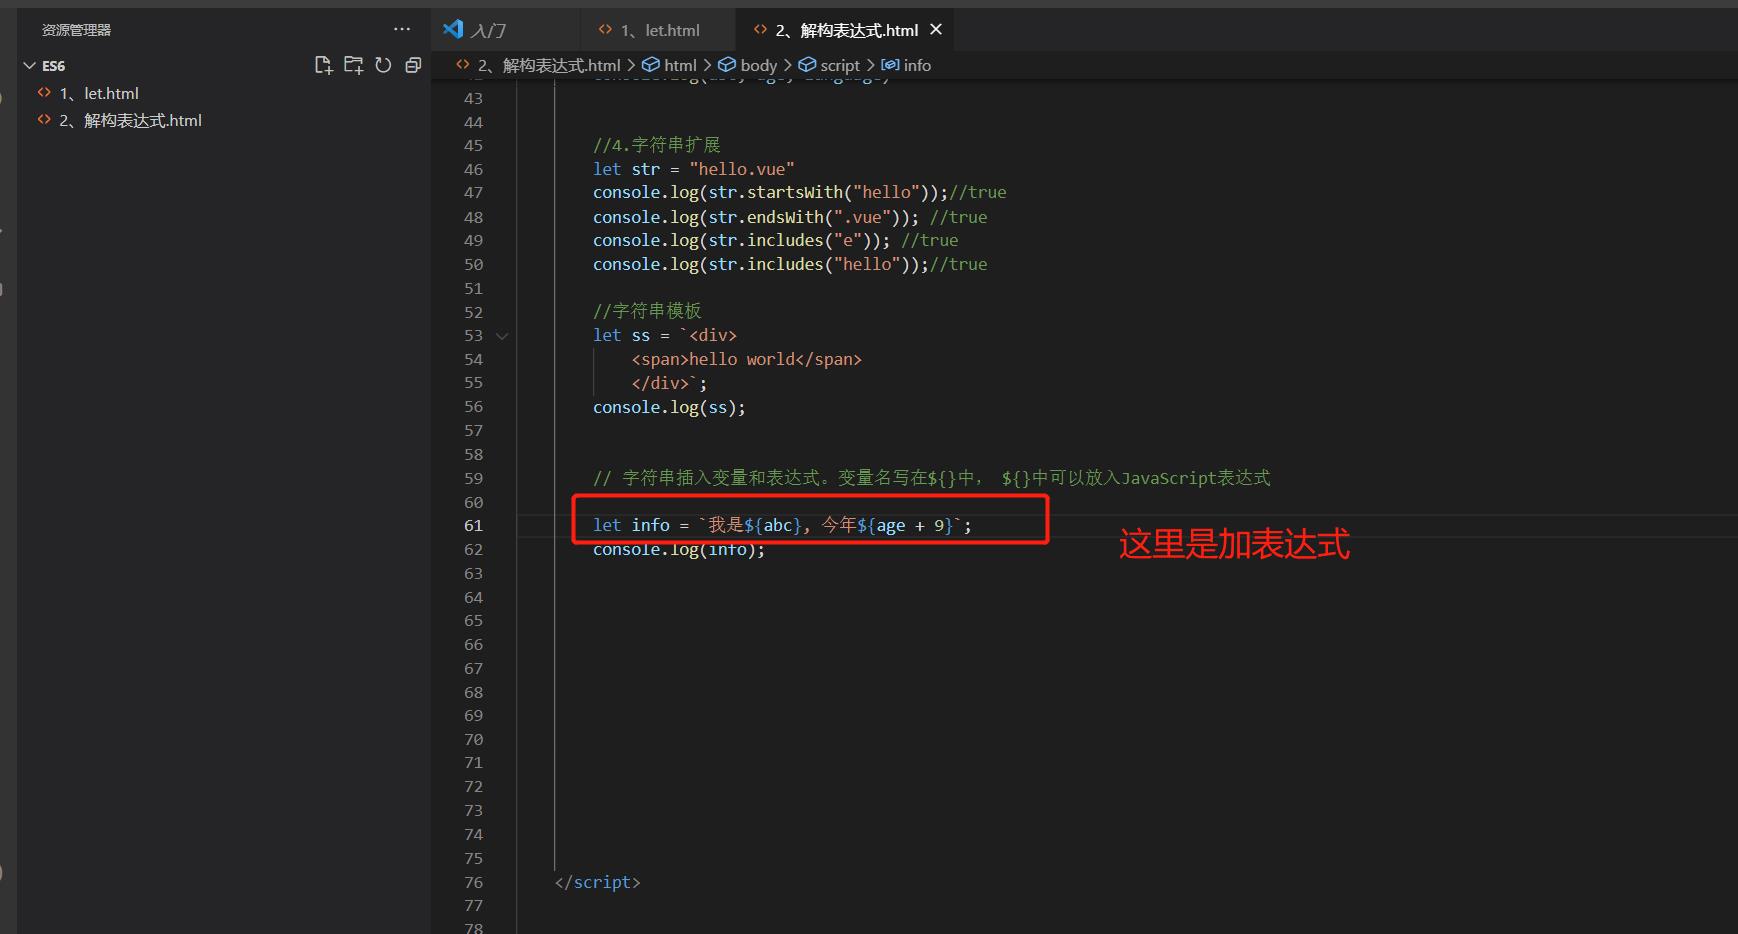The image size is (1738, 934).
Task: Open 1、let.html in the file tree
Action: point(98,93)
